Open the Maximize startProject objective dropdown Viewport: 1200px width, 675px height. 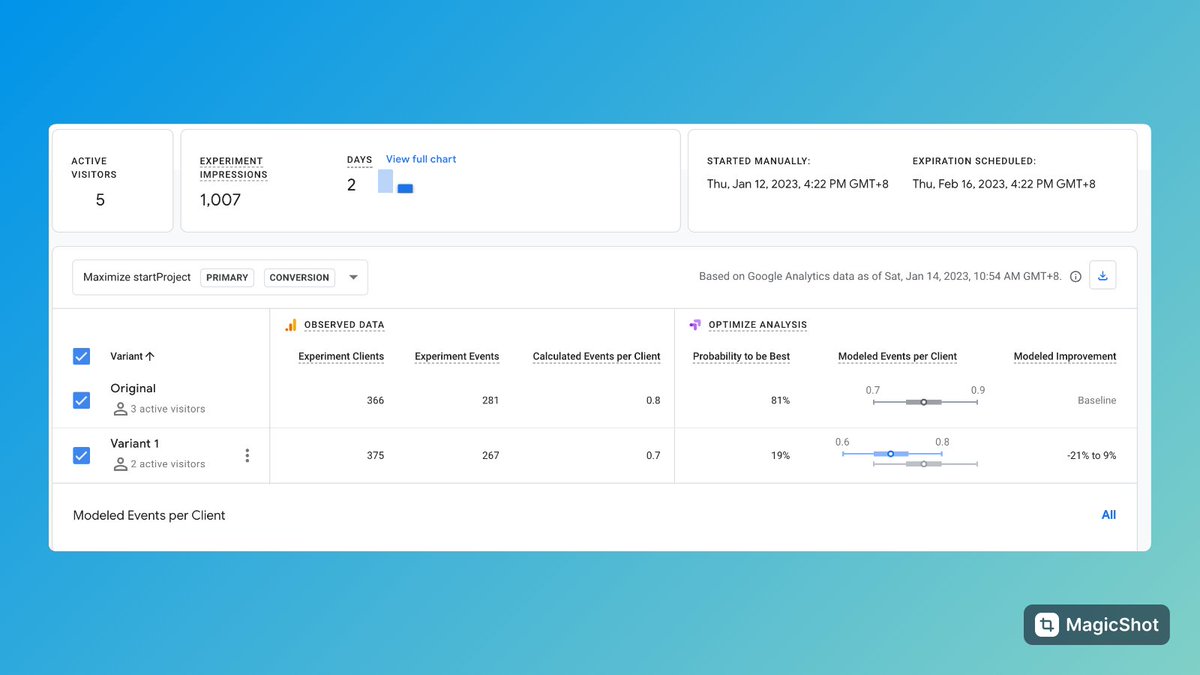pos(220,278)
